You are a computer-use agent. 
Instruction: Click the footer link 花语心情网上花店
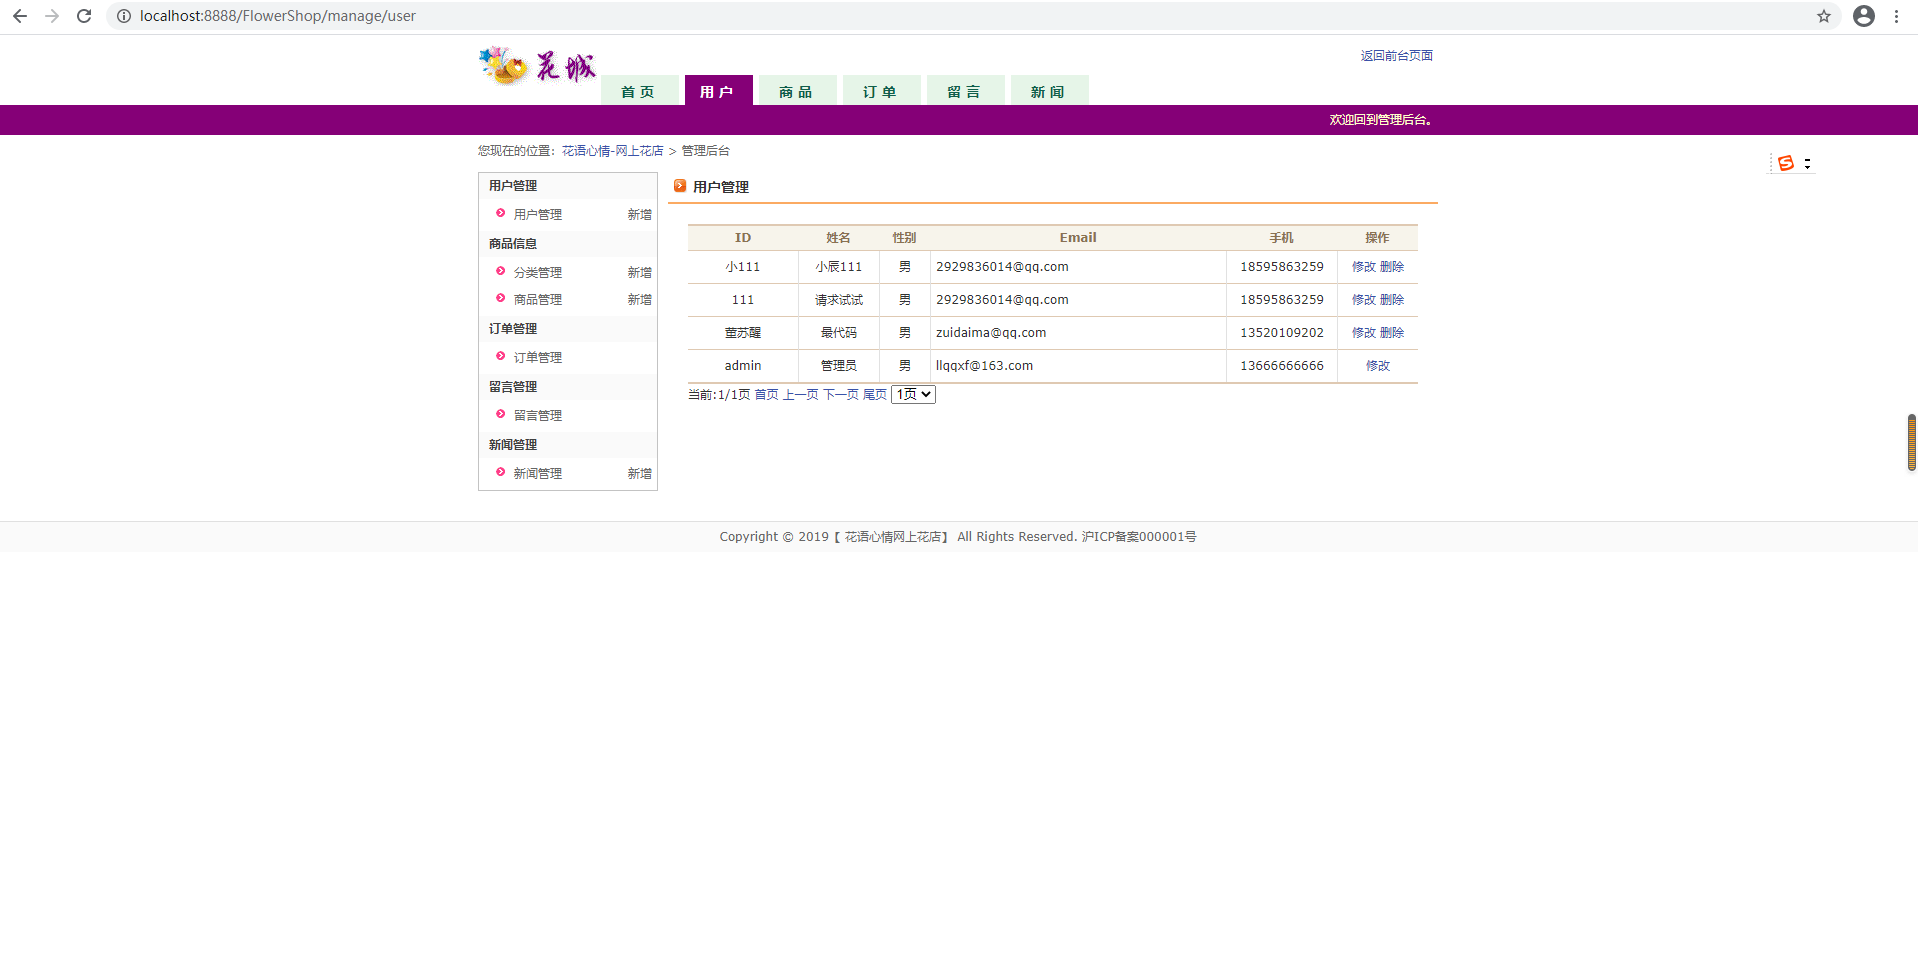point(893,537)
